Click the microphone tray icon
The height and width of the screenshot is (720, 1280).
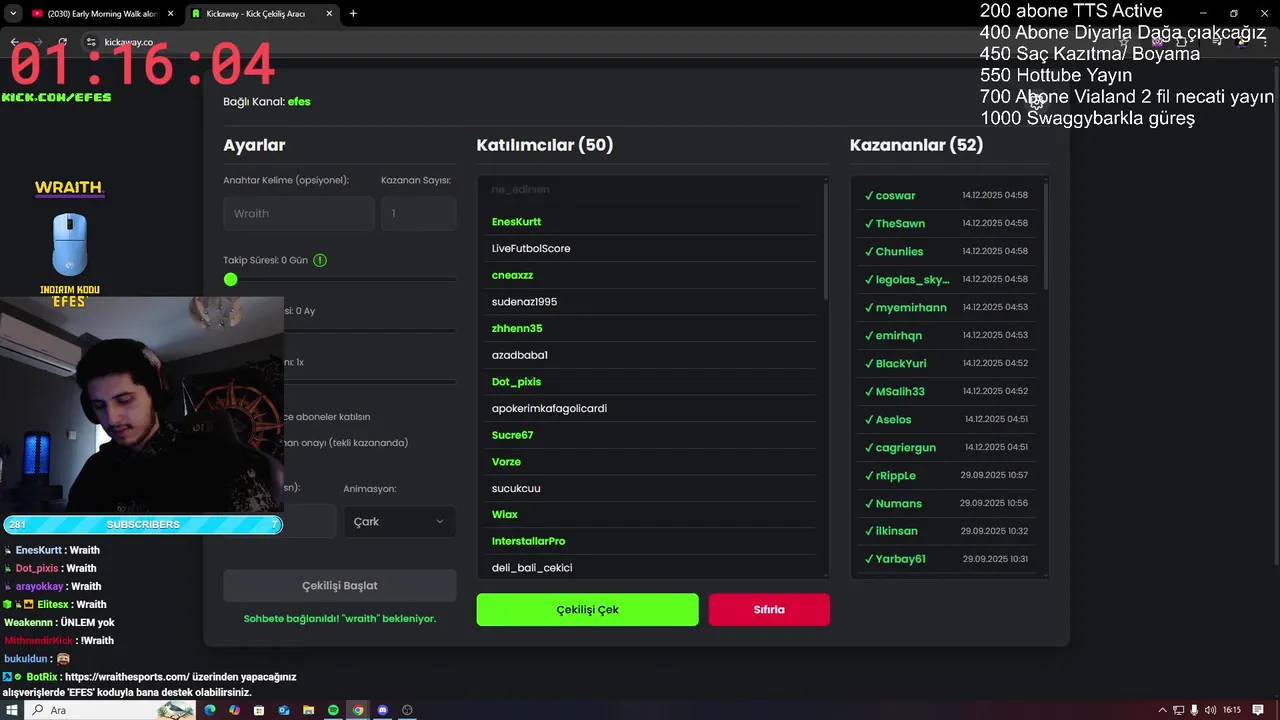click(x=1194, y=710)
